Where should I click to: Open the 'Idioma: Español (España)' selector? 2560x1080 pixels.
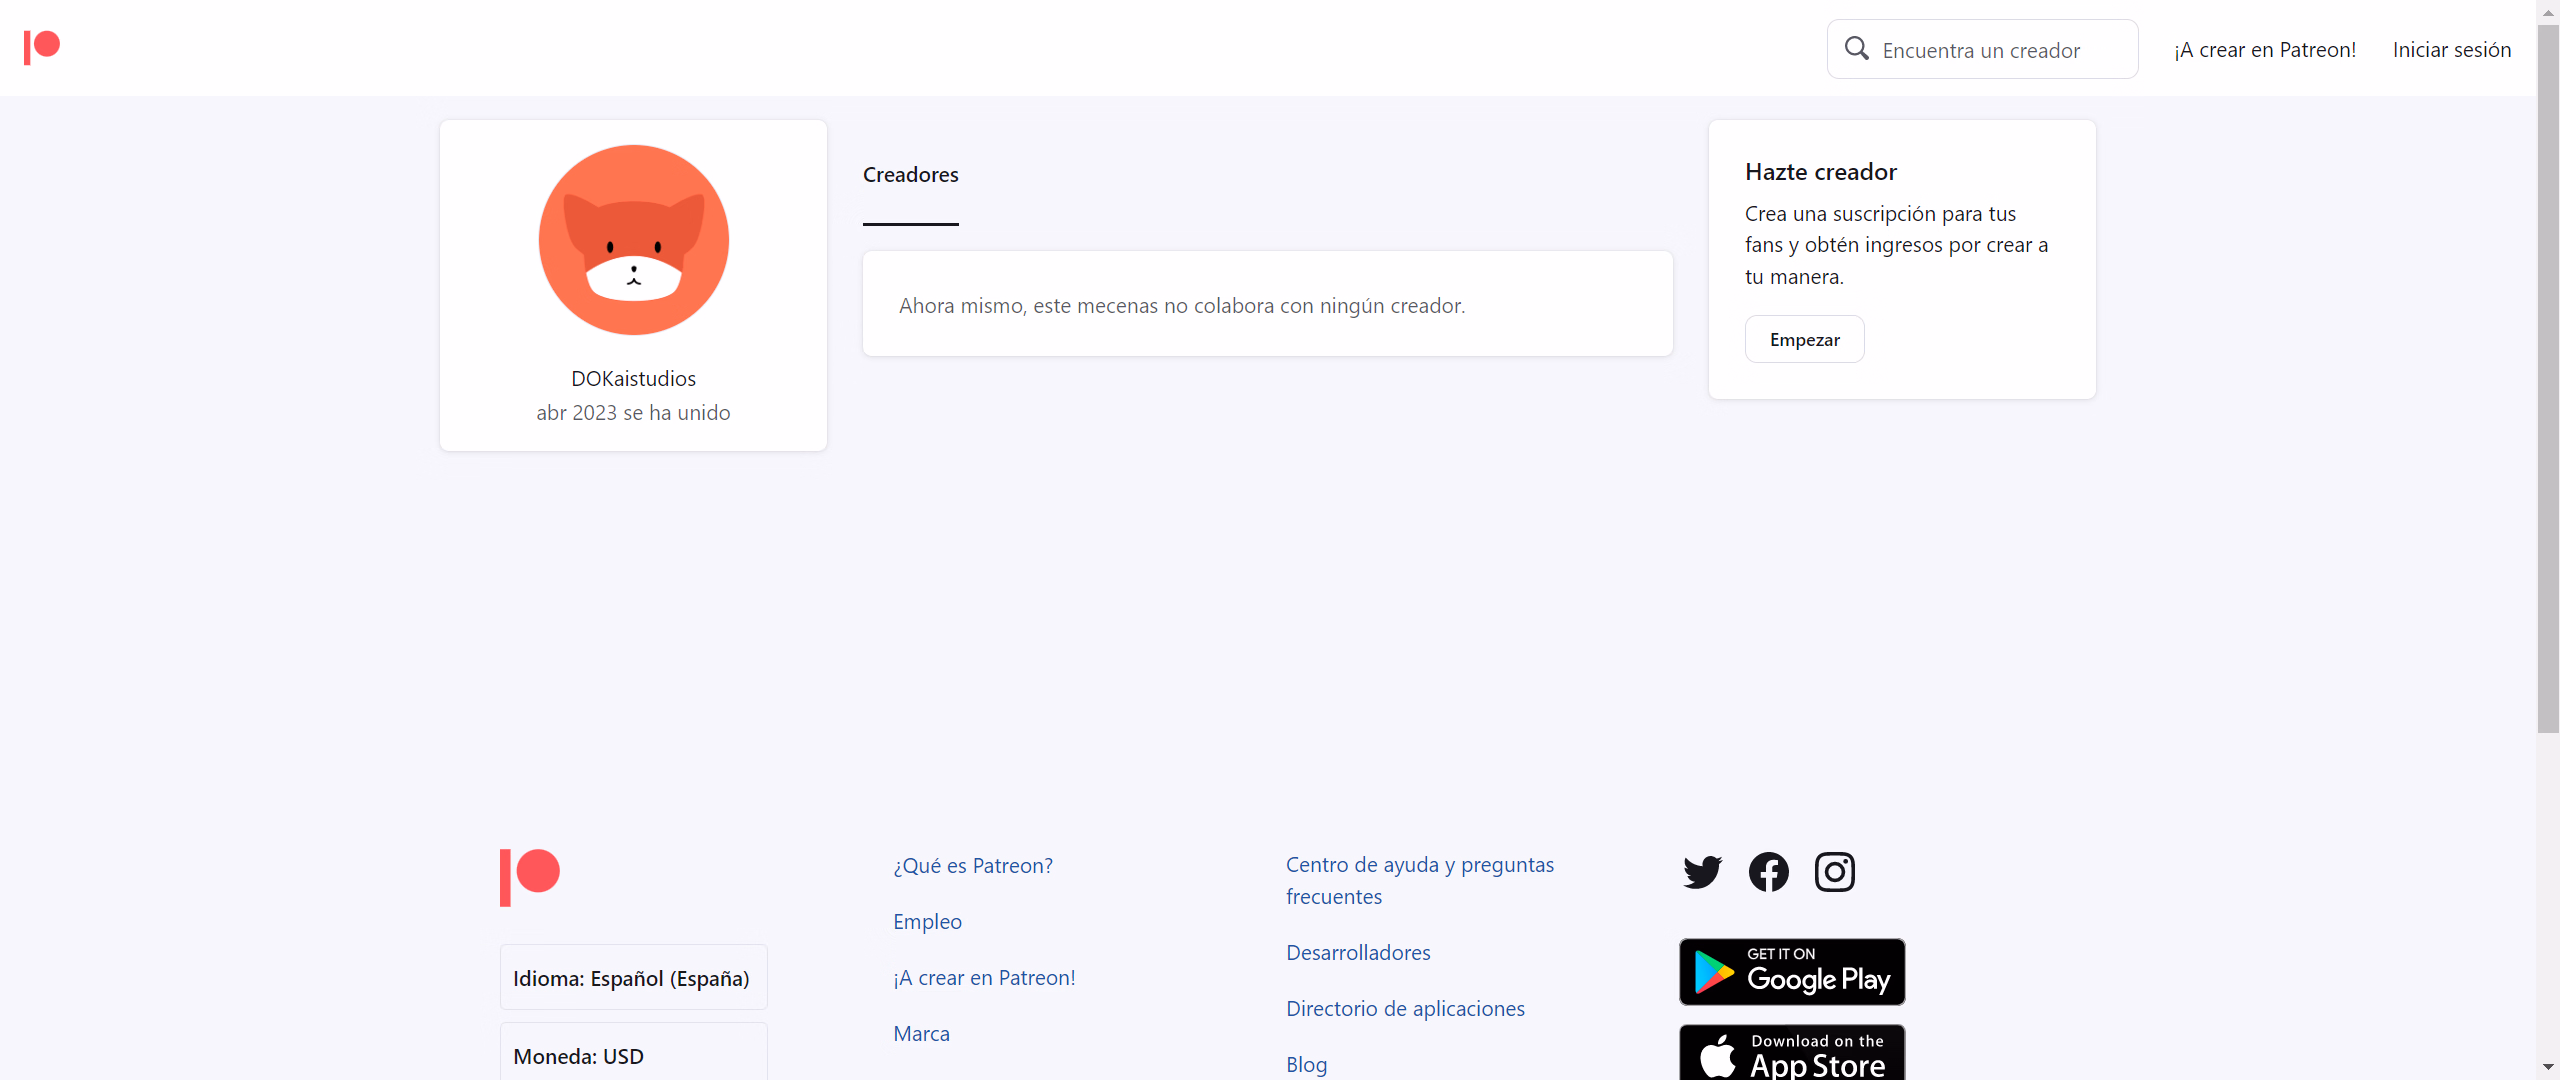click(x=634, y=977)
